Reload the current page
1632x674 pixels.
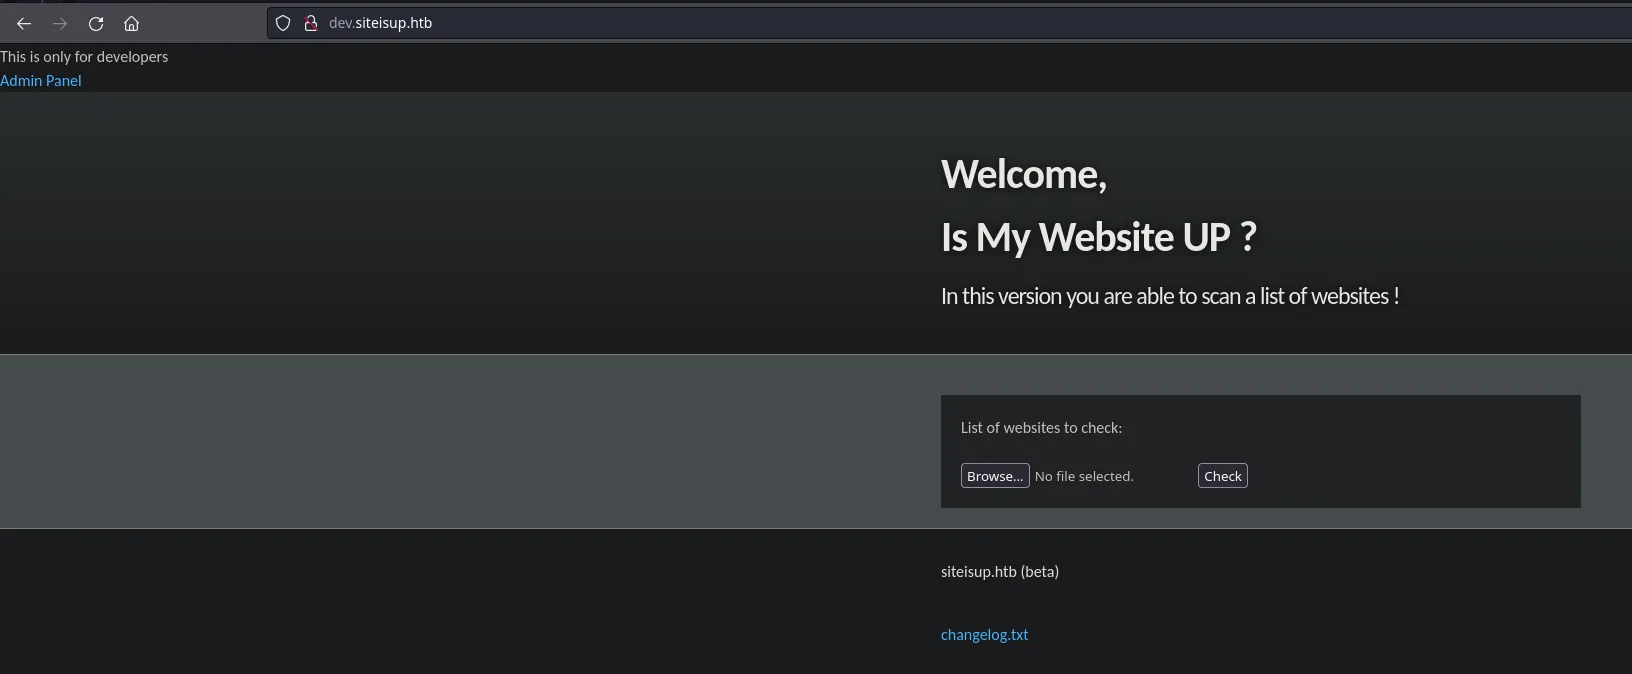(x=96, y=23)
